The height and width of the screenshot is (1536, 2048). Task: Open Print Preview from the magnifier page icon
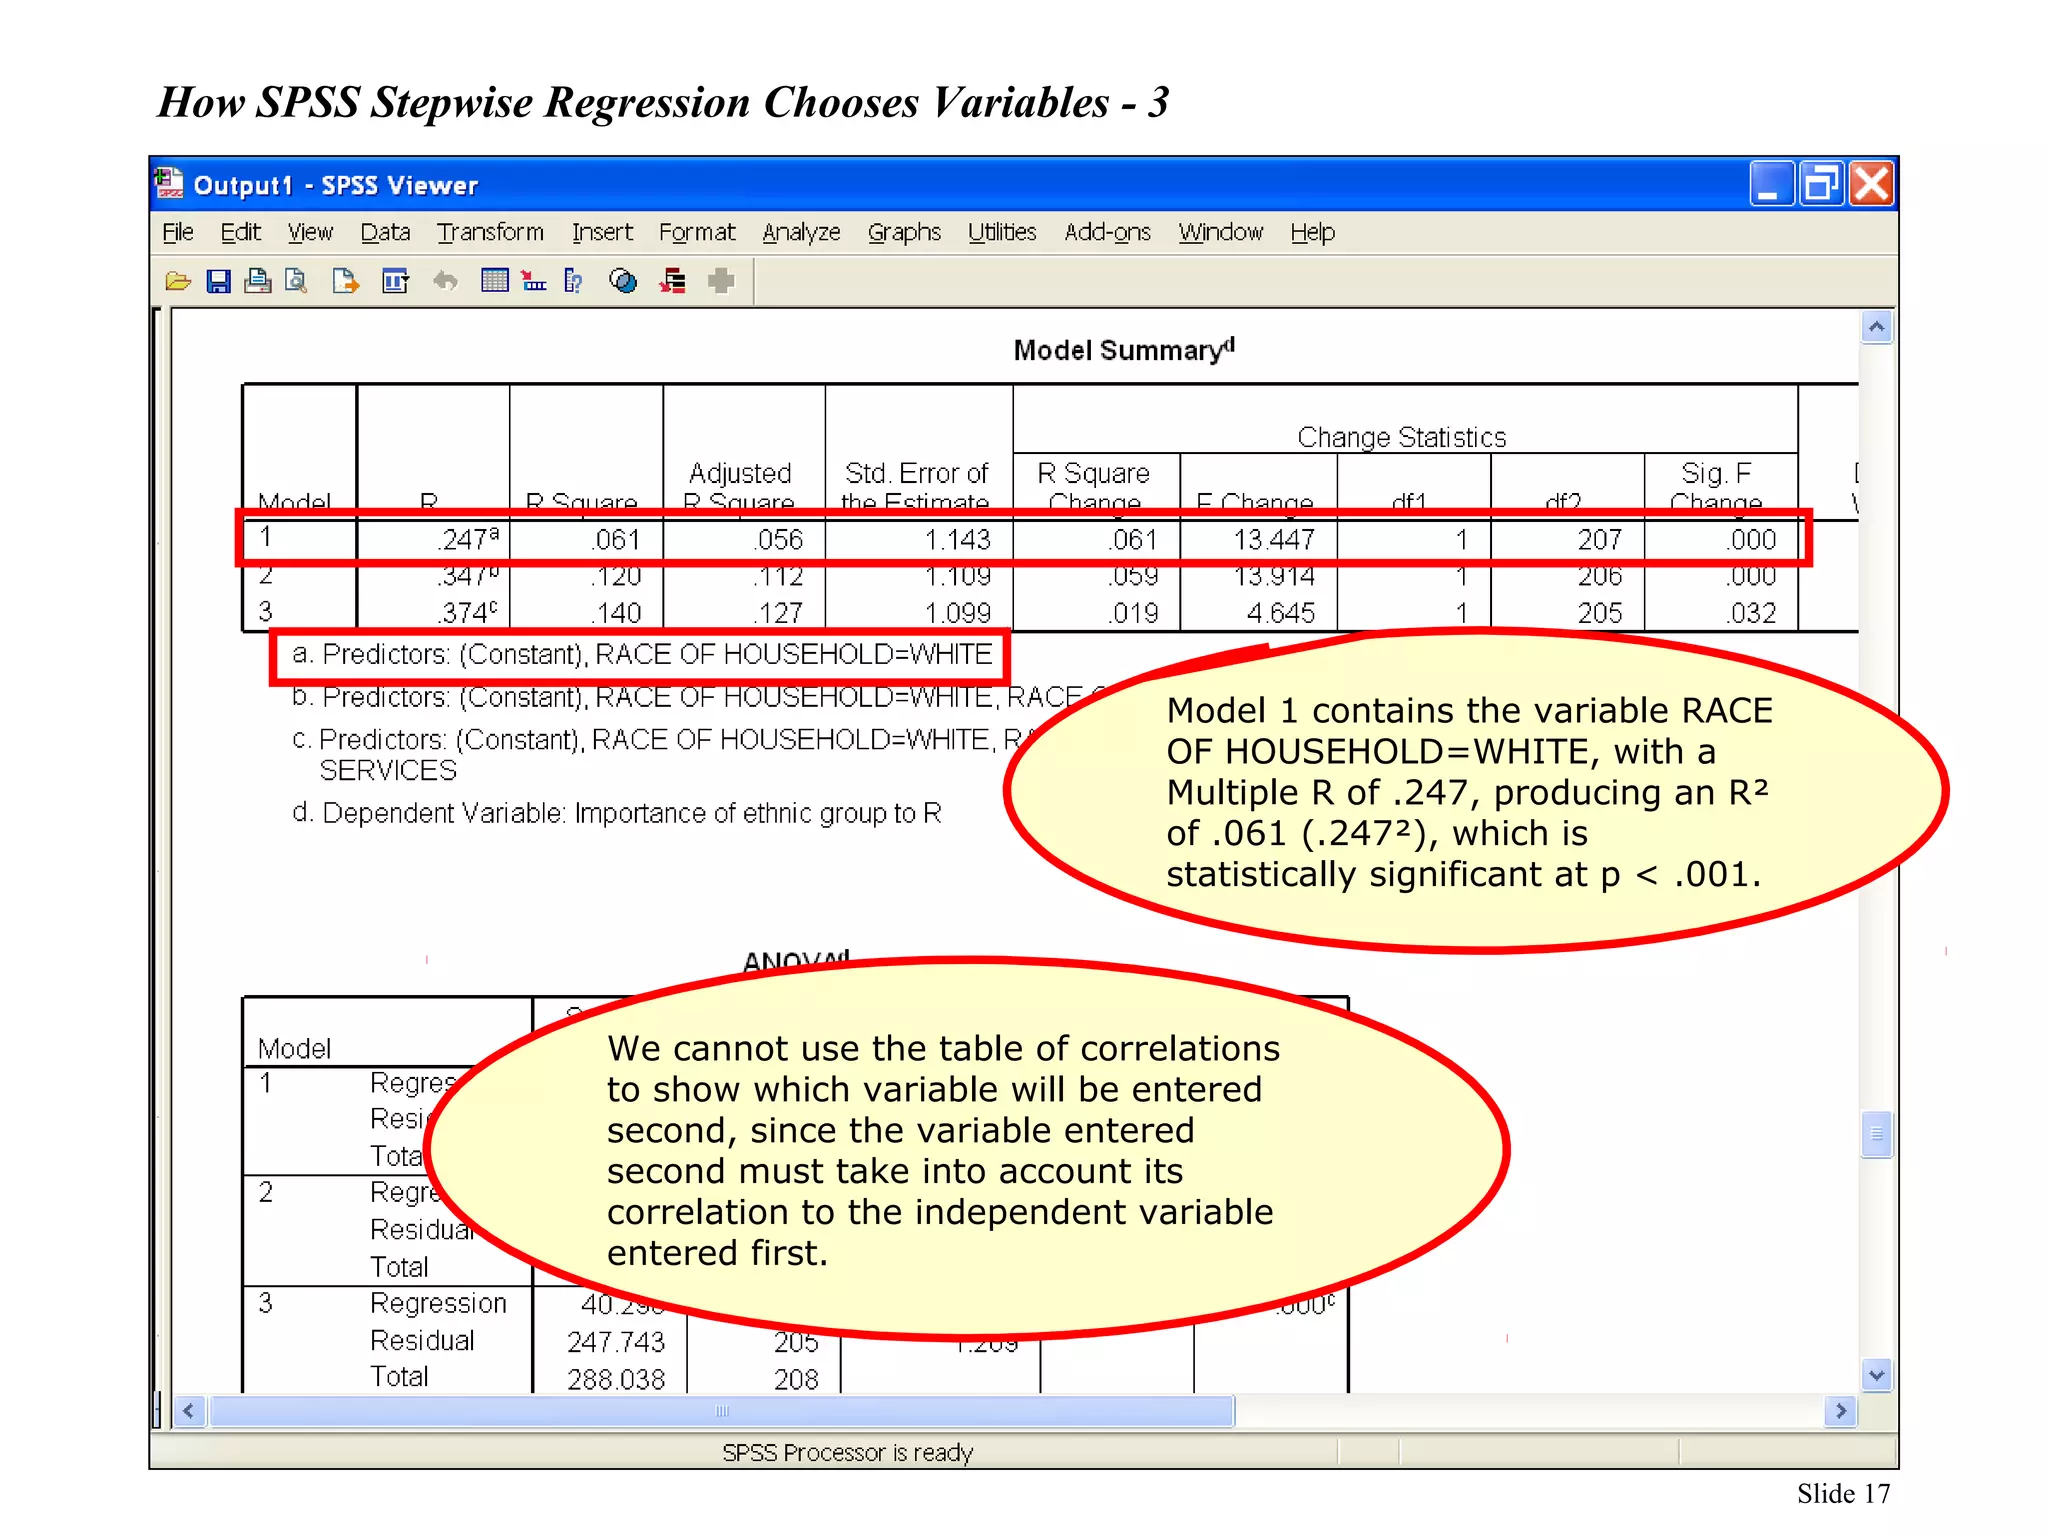click(296, 282)
